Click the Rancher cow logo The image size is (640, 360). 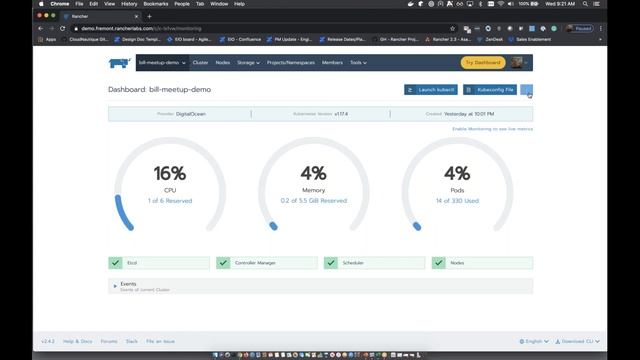pos(119,63)
